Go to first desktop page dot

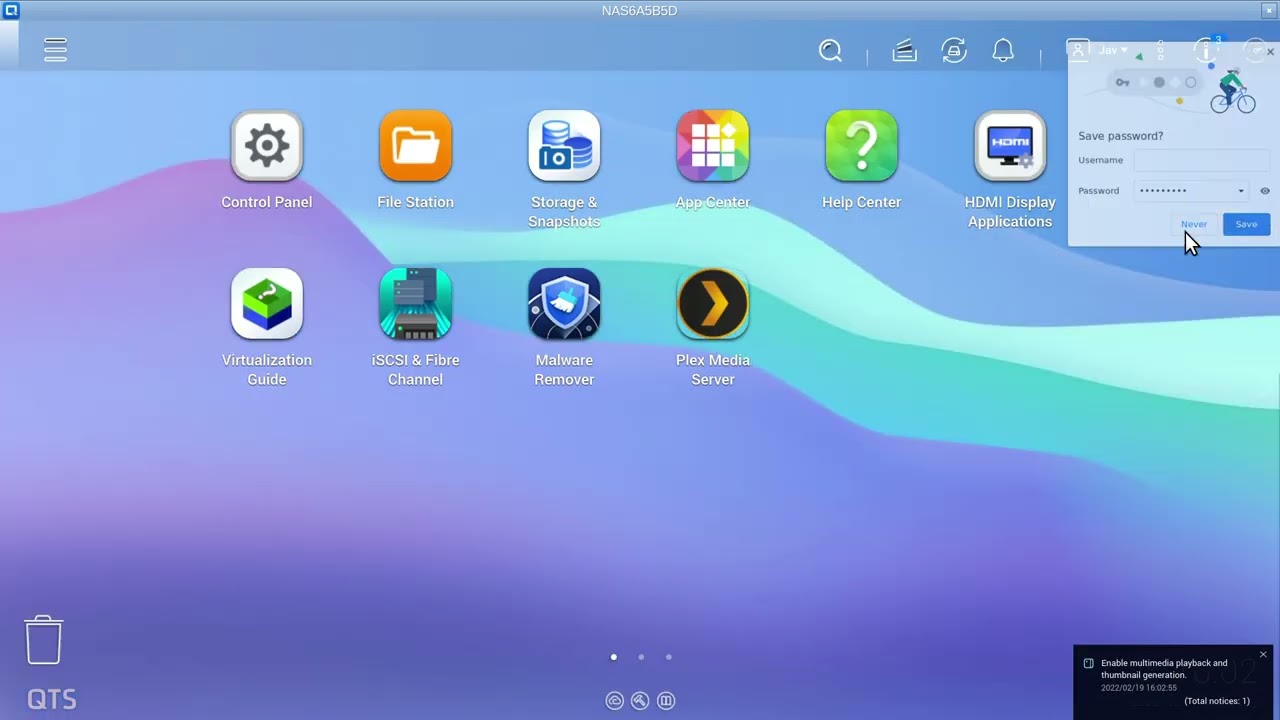614,657
